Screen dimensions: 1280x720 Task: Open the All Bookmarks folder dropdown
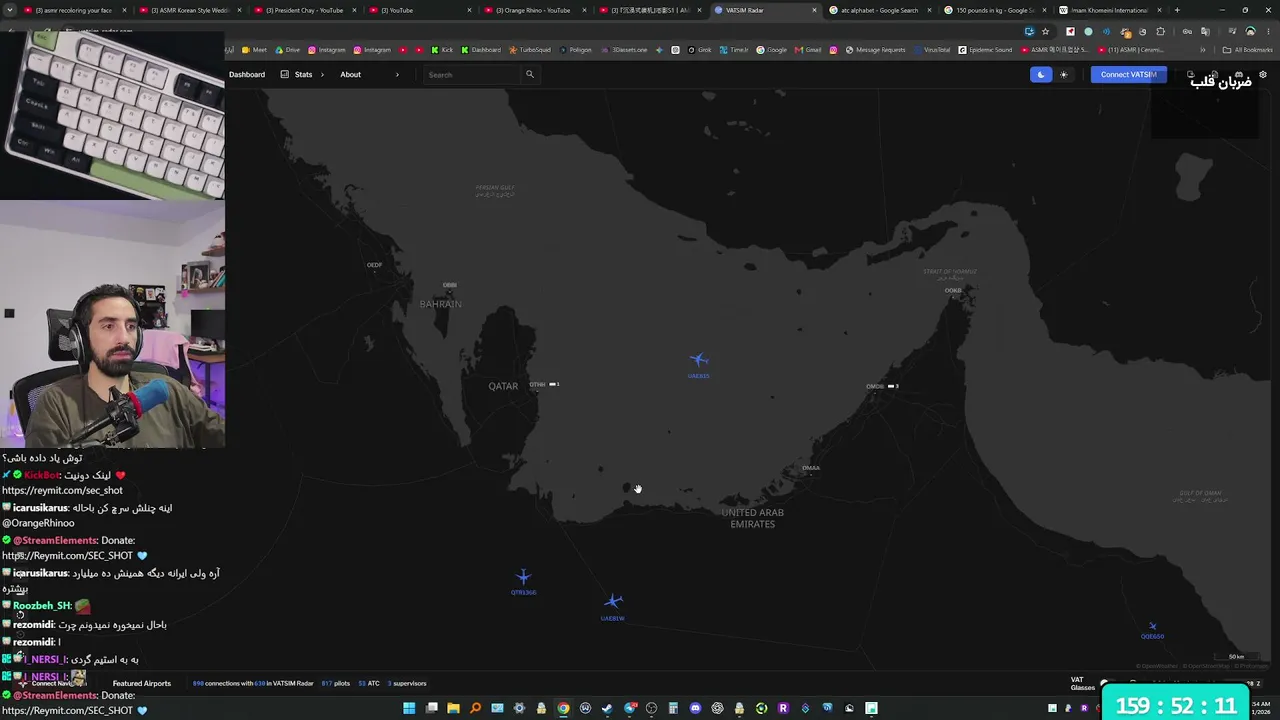pos(1248,50)
